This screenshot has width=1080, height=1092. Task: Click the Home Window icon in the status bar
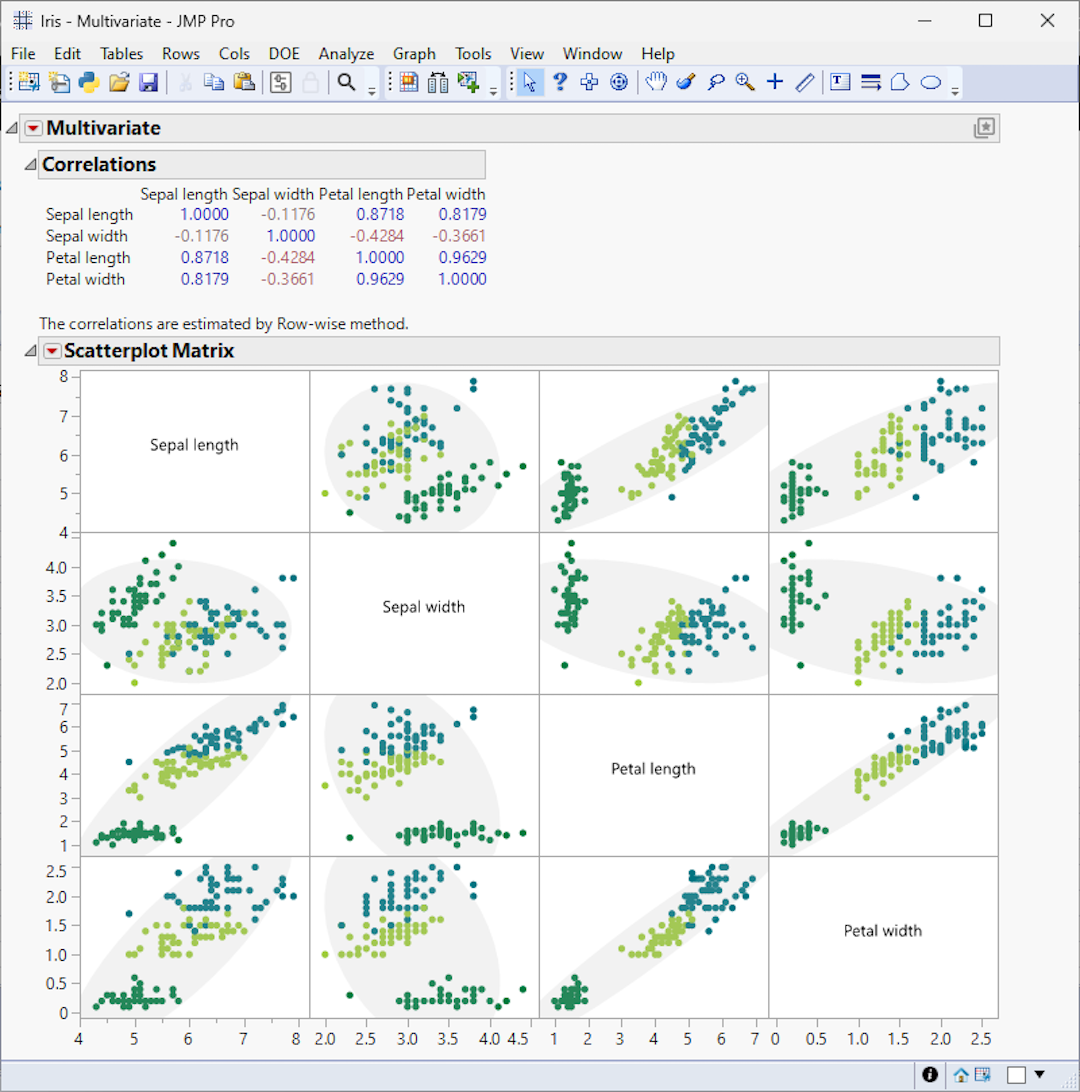click(959, 1074)
